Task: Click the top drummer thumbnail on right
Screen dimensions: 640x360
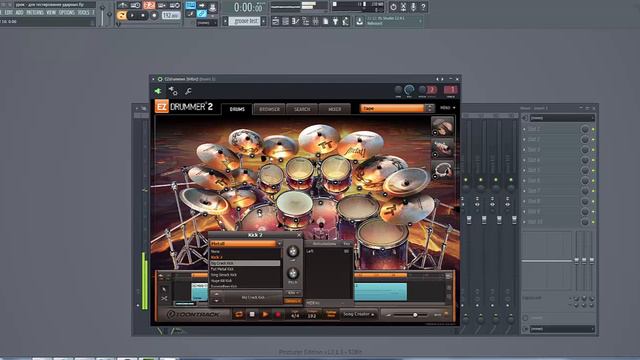Action: tap(442, 127)
